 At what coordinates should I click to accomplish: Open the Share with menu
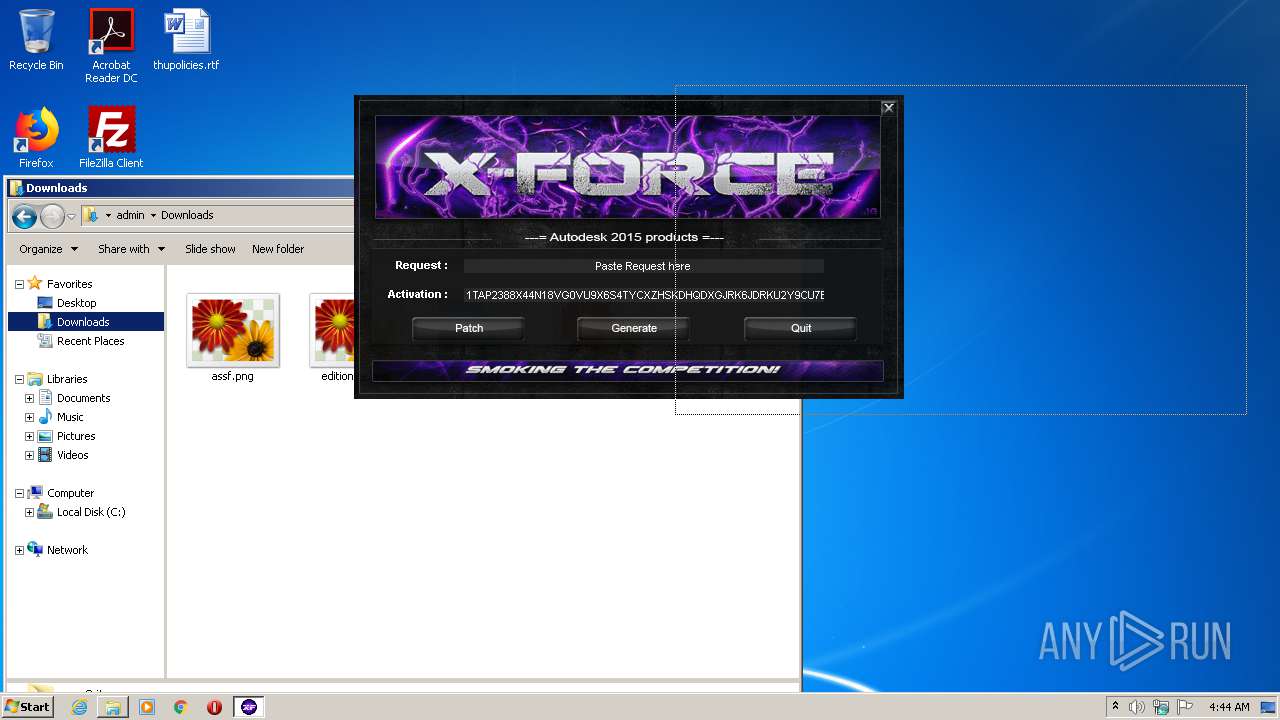(131, 249)
